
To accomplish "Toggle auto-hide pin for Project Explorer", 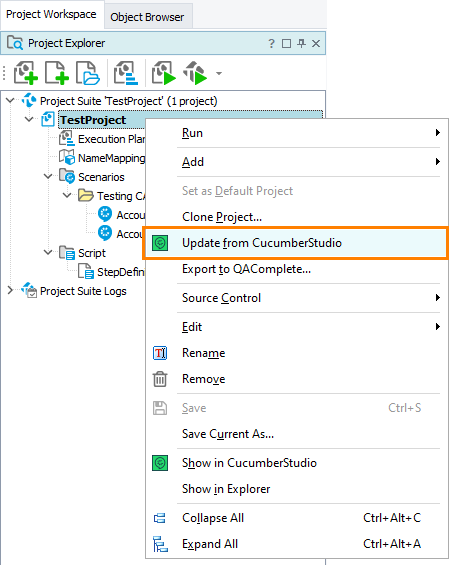I will coord(301,44).
